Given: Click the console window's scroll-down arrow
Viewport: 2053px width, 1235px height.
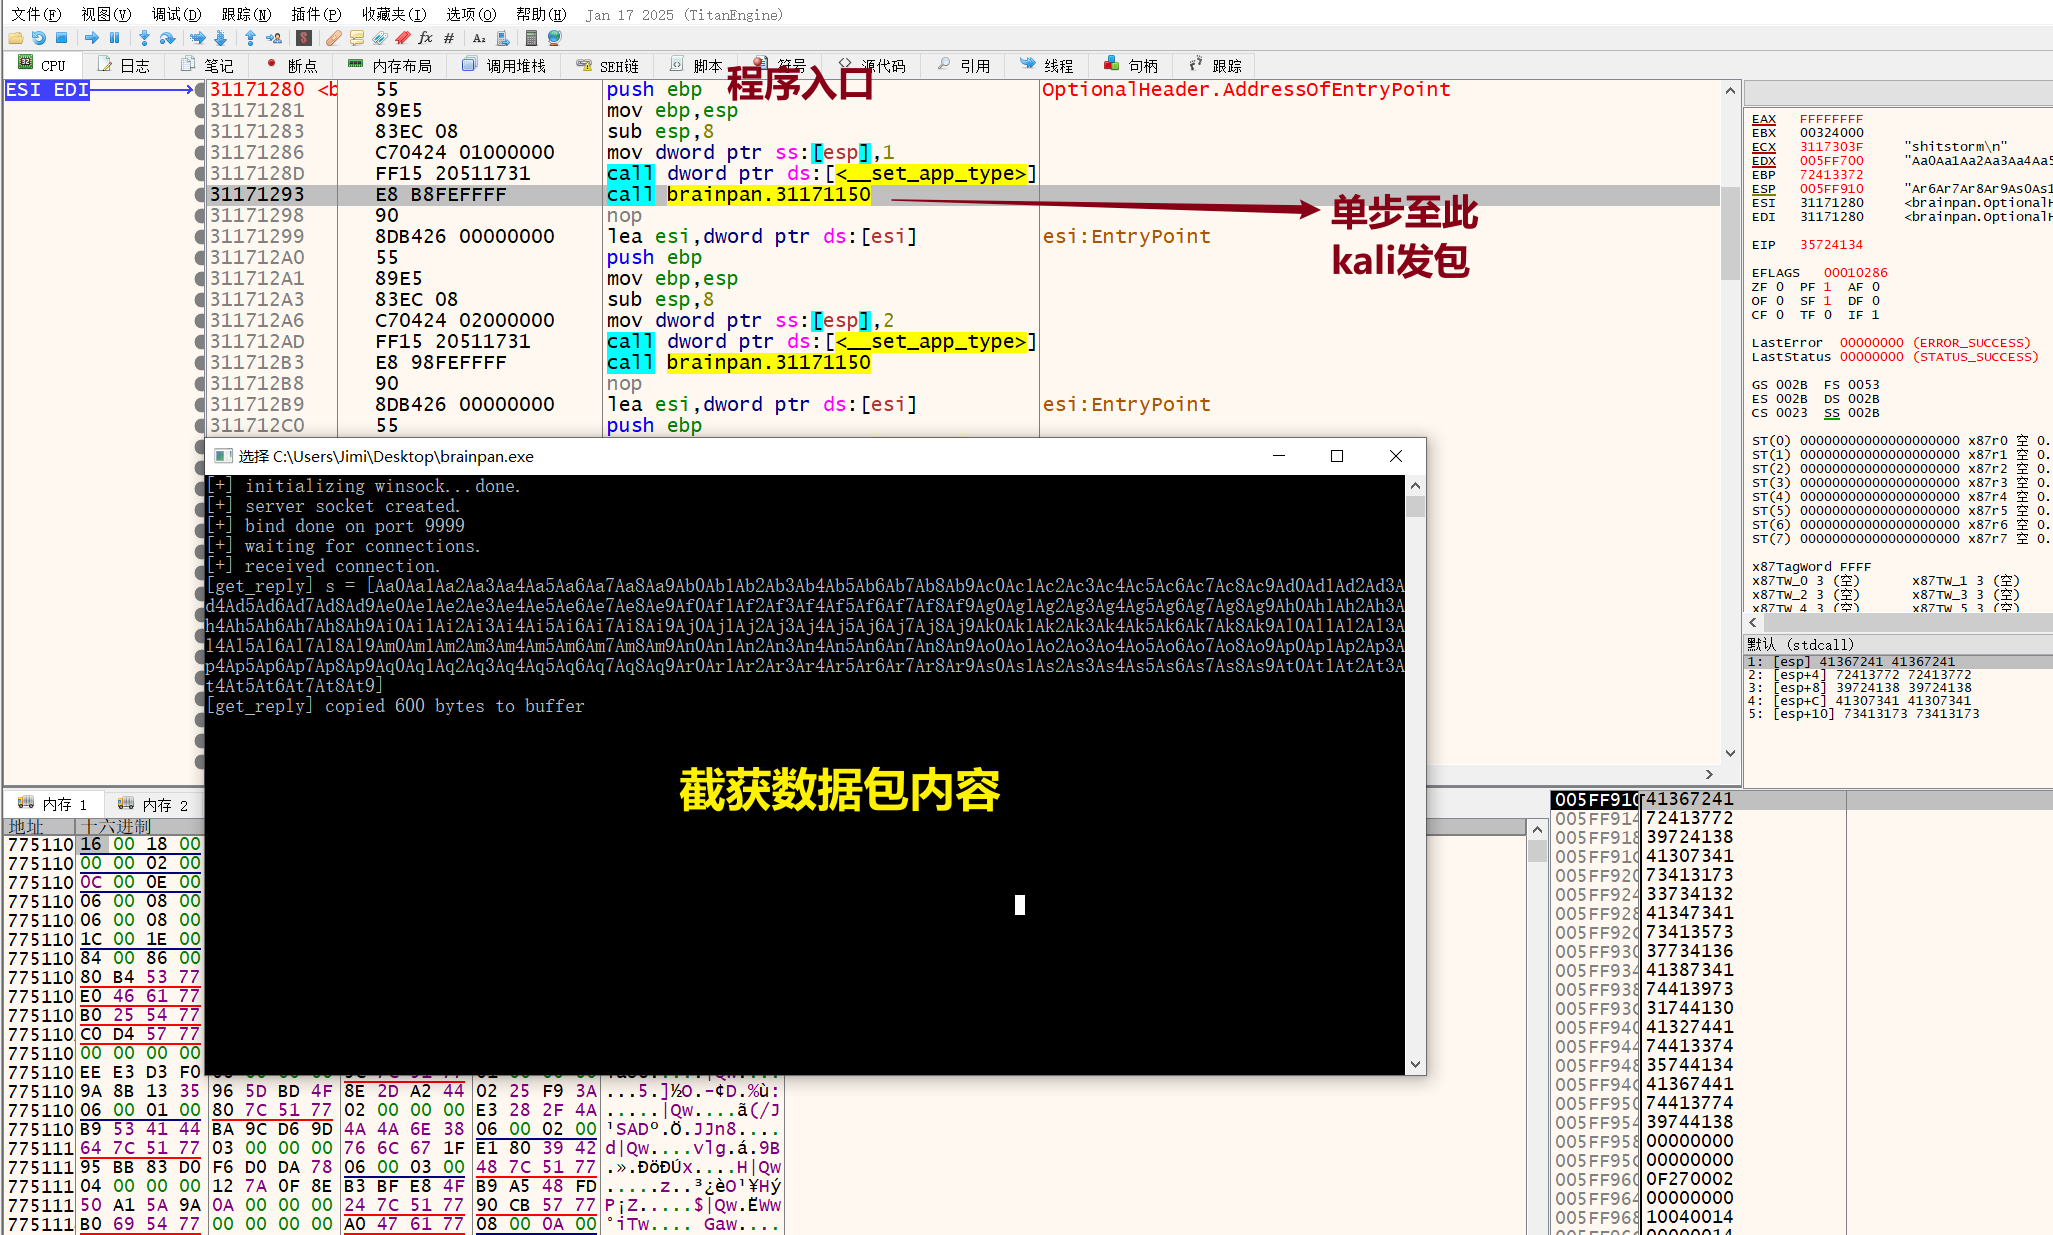Looking at the screenshot, I should coord(1415,1064).
